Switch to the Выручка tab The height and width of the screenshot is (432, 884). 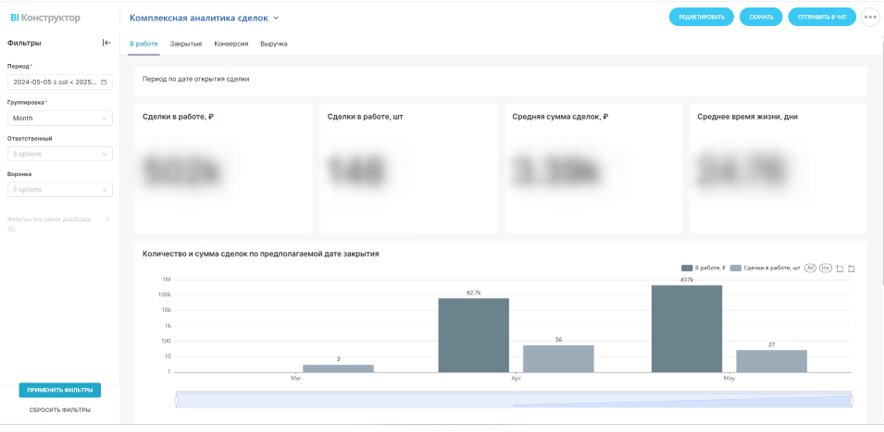click(x=274, y=43)
